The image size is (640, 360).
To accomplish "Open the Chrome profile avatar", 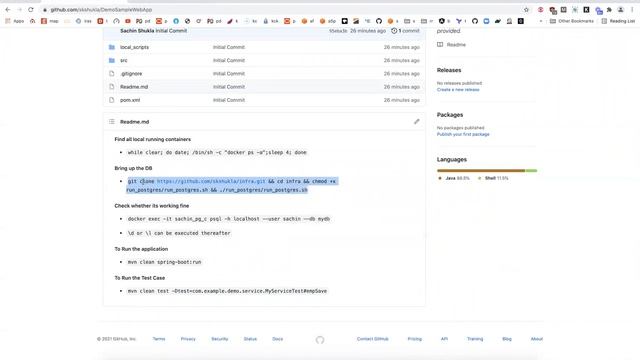I will 620,10.
